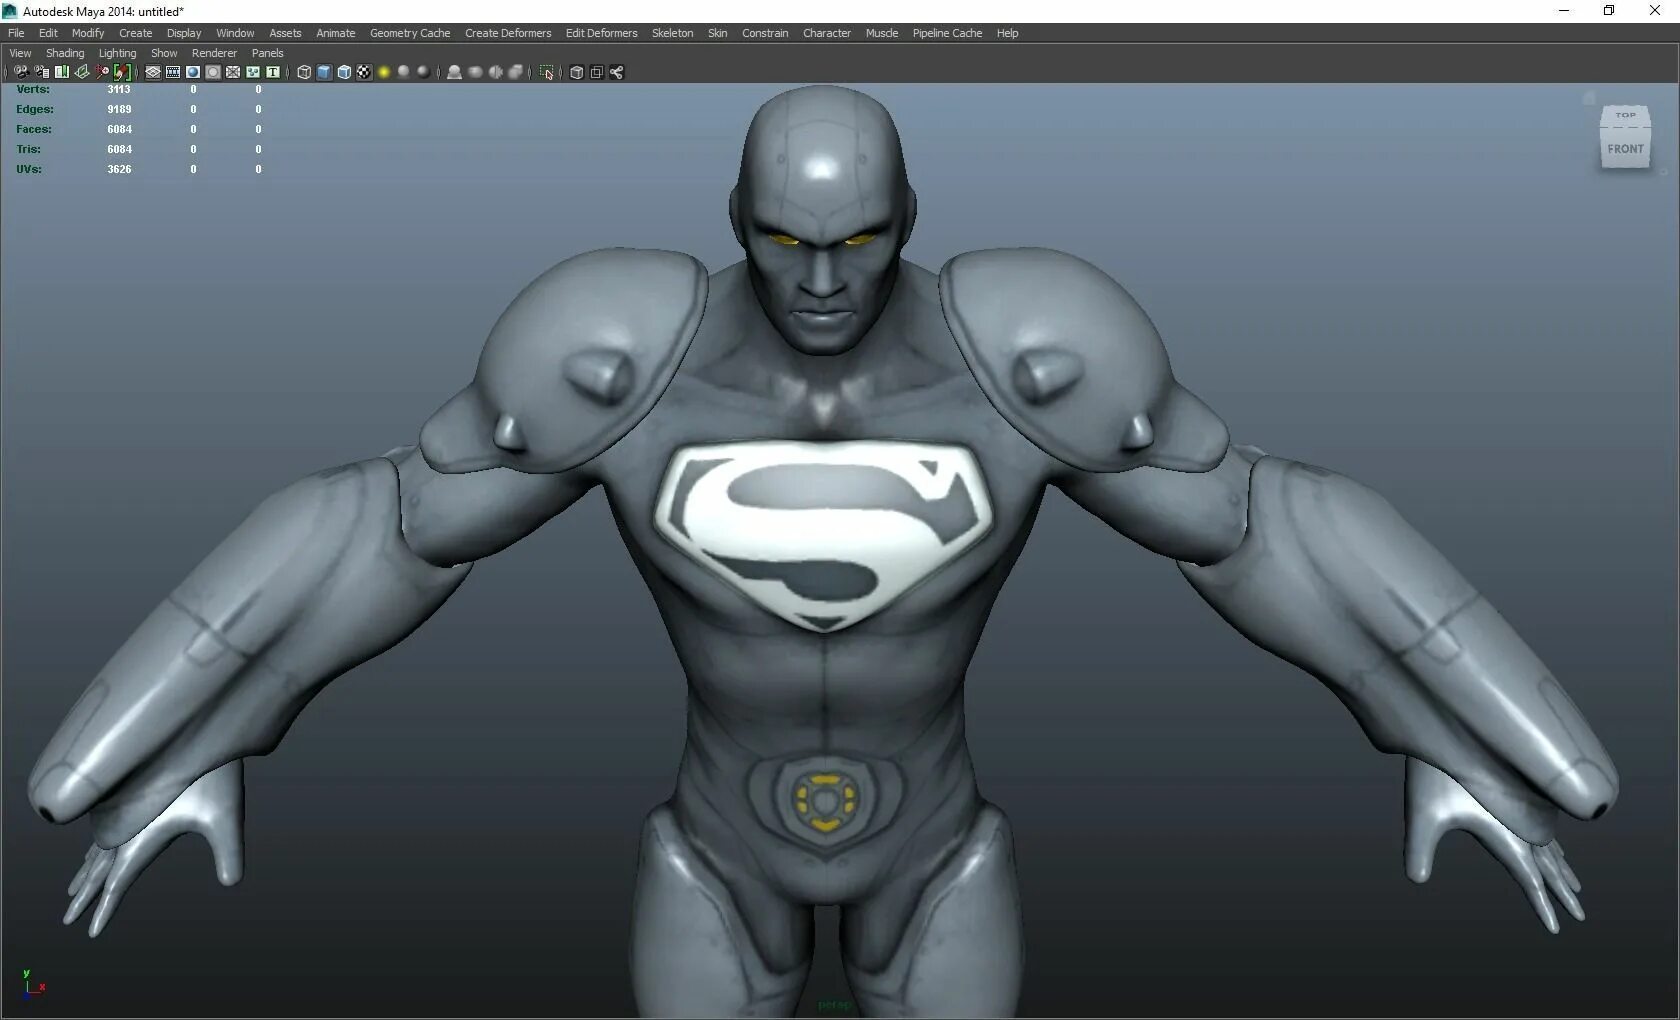
Task: Toggle the Resolution Gate overlay
Action: point(193,72)
